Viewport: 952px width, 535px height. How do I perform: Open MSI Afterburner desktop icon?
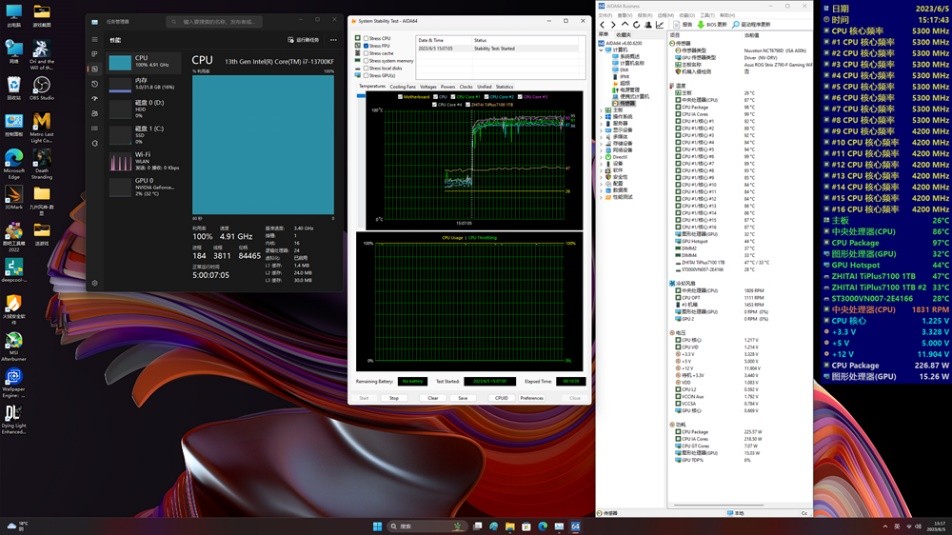pos(13,339)
